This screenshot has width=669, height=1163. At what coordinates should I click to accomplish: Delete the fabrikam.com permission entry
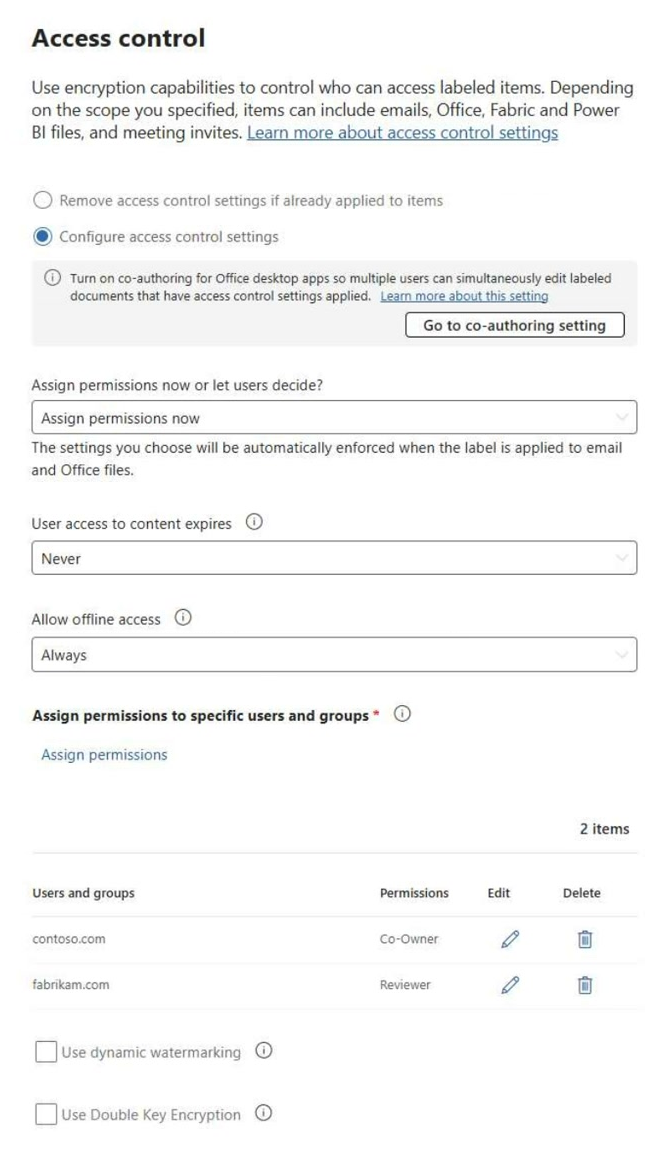coord(584,985)
